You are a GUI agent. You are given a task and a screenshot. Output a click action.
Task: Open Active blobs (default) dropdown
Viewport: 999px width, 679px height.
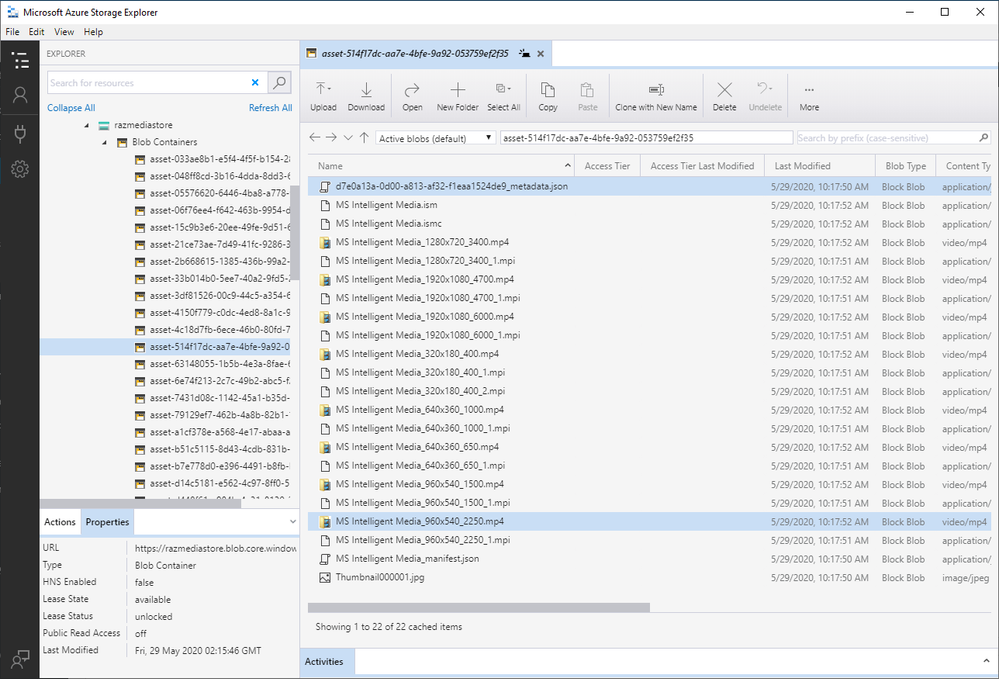(435, 138)
